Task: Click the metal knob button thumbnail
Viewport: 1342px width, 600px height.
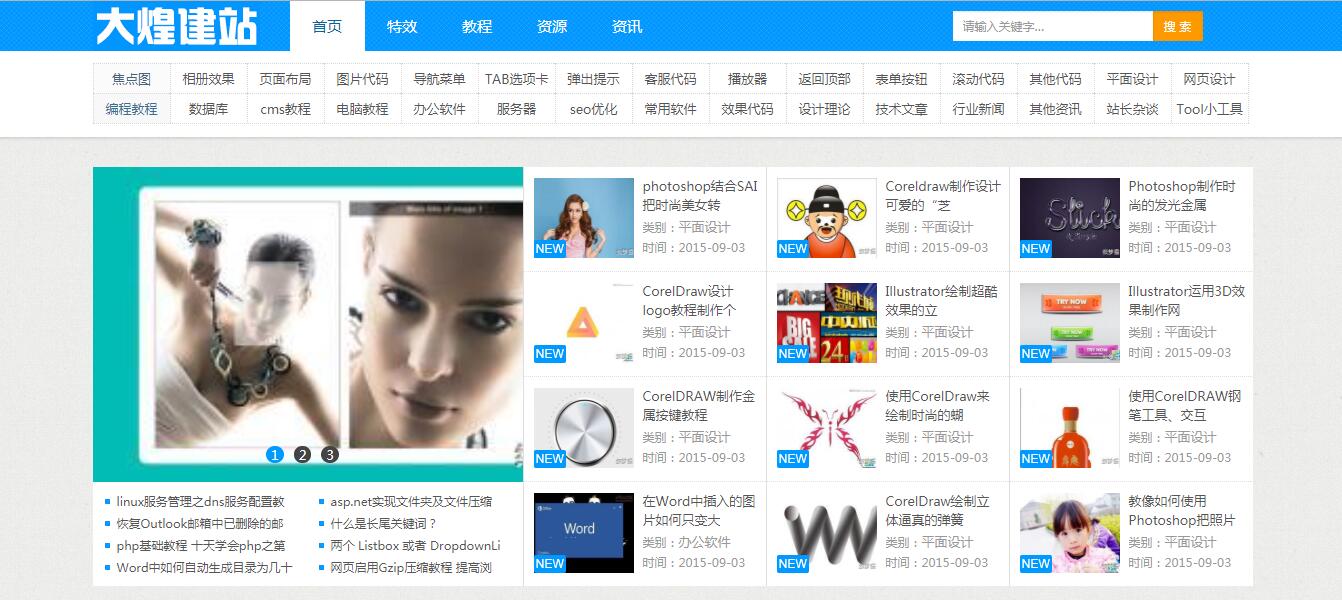Action: pos(583,427)
